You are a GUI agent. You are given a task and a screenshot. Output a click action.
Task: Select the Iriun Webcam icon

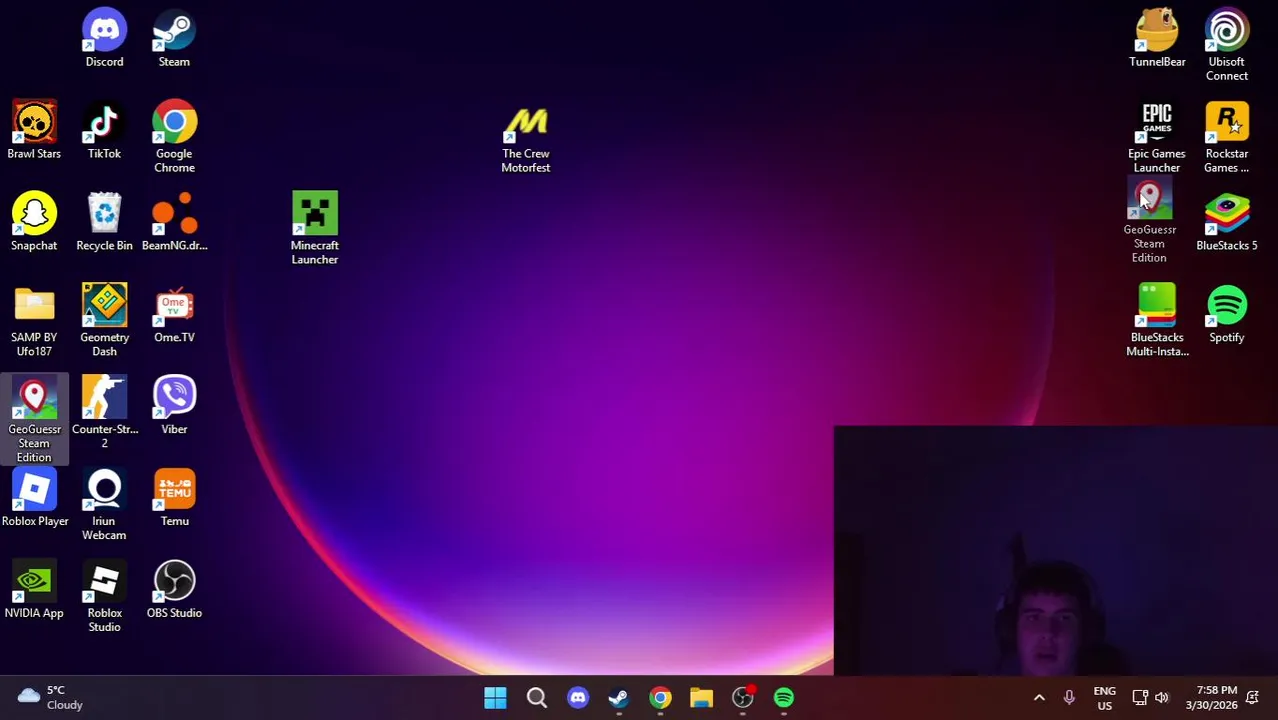104,505
